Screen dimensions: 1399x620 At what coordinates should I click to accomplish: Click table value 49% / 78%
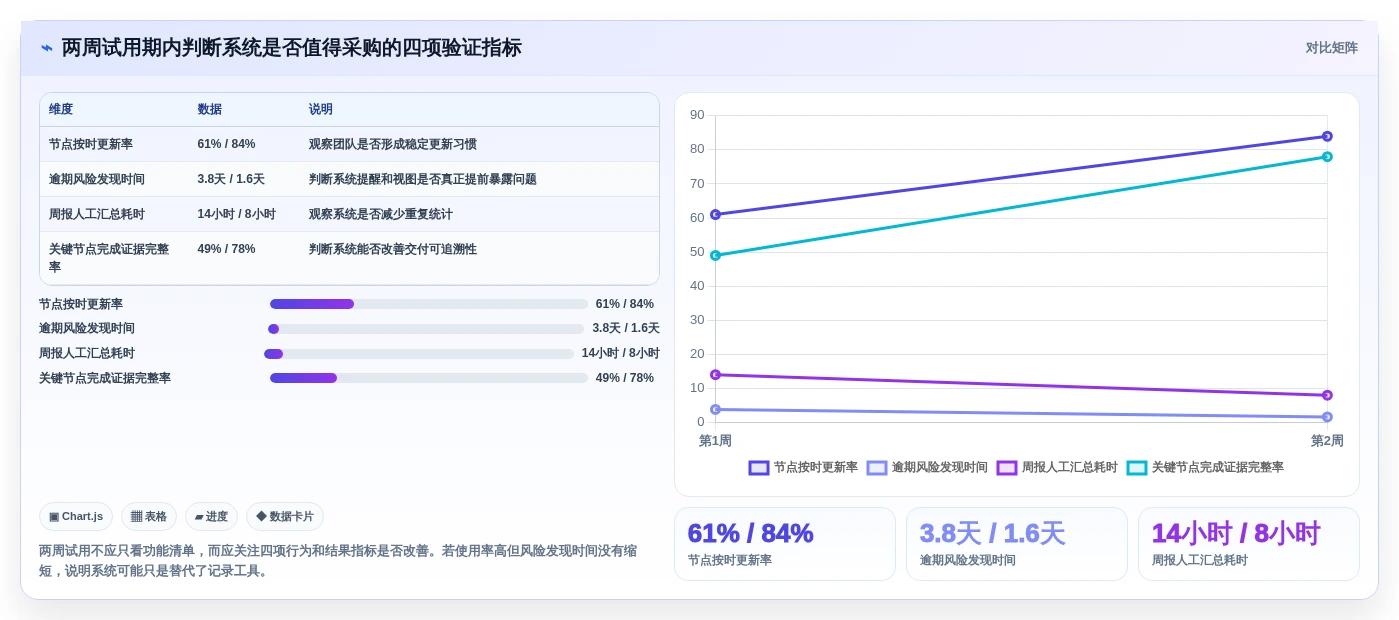tap(226, 249)
